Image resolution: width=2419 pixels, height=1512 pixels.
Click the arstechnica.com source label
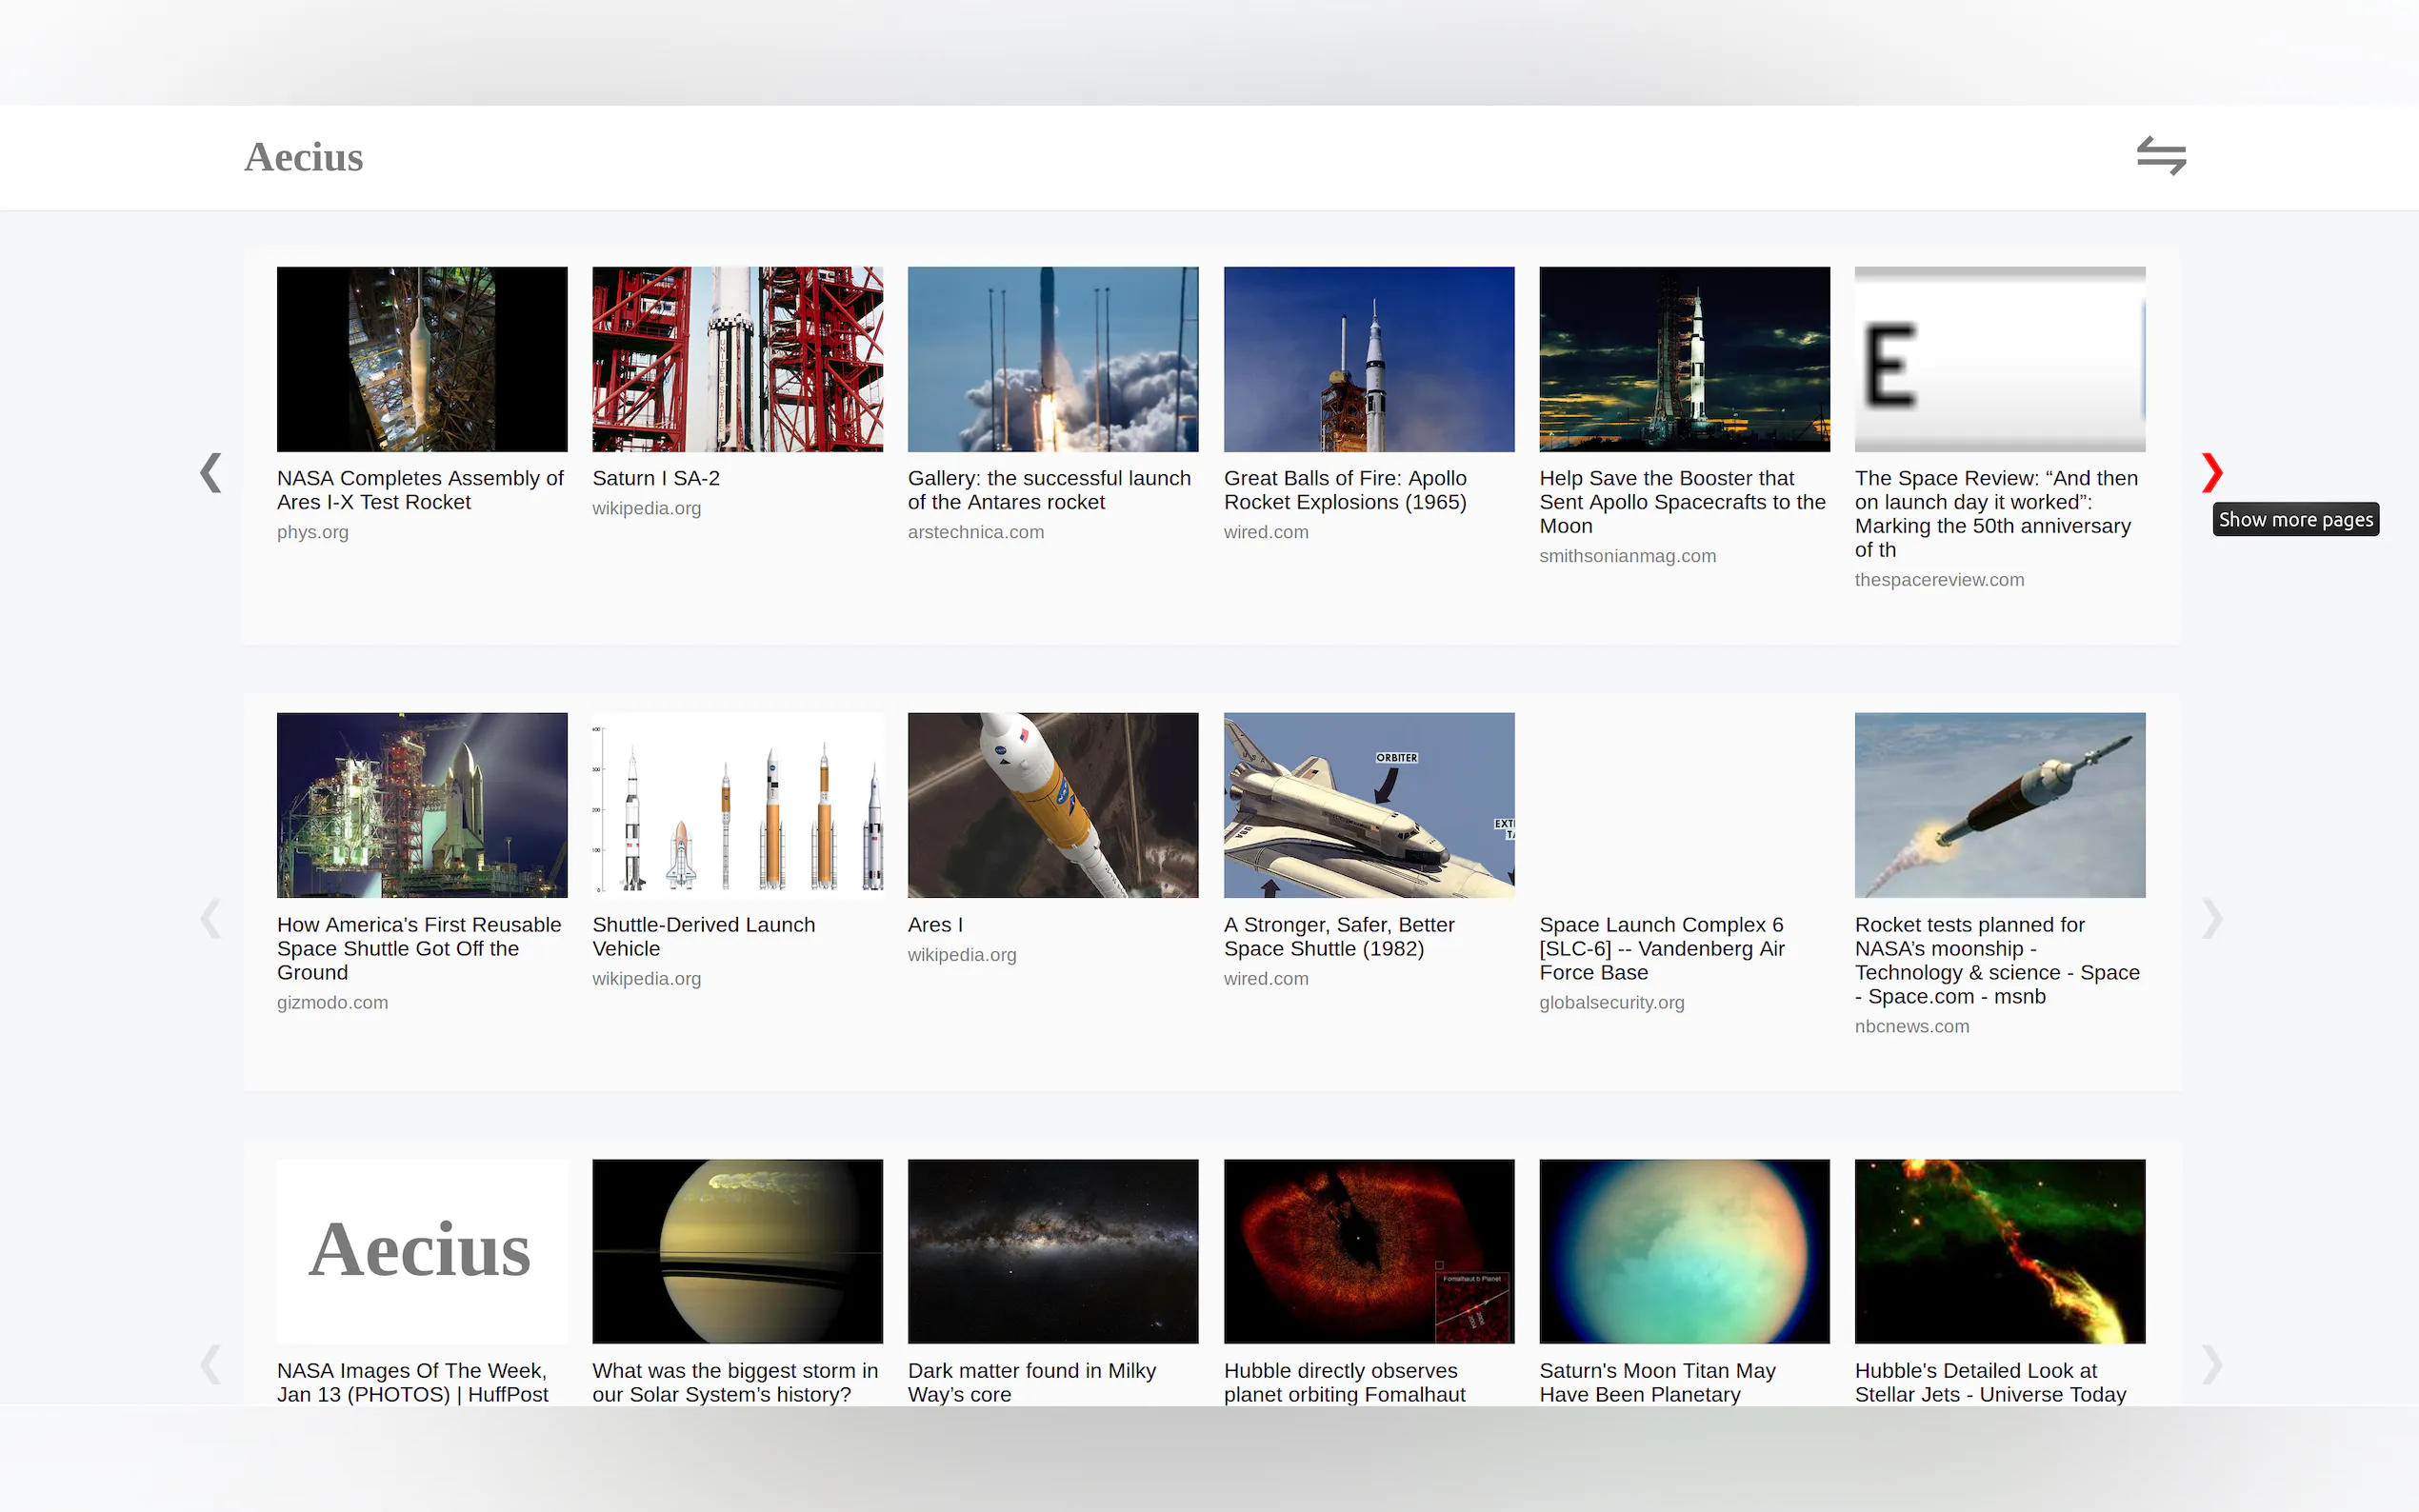pyautogui.click(x=976, y=532)
